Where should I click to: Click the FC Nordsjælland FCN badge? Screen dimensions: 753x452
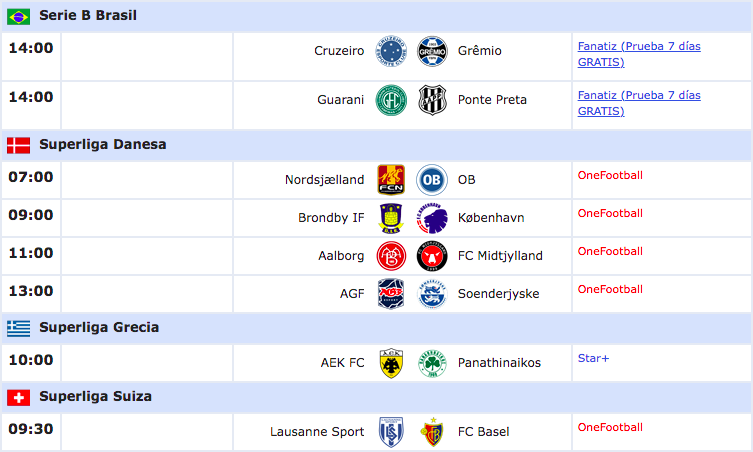[391, 180]
